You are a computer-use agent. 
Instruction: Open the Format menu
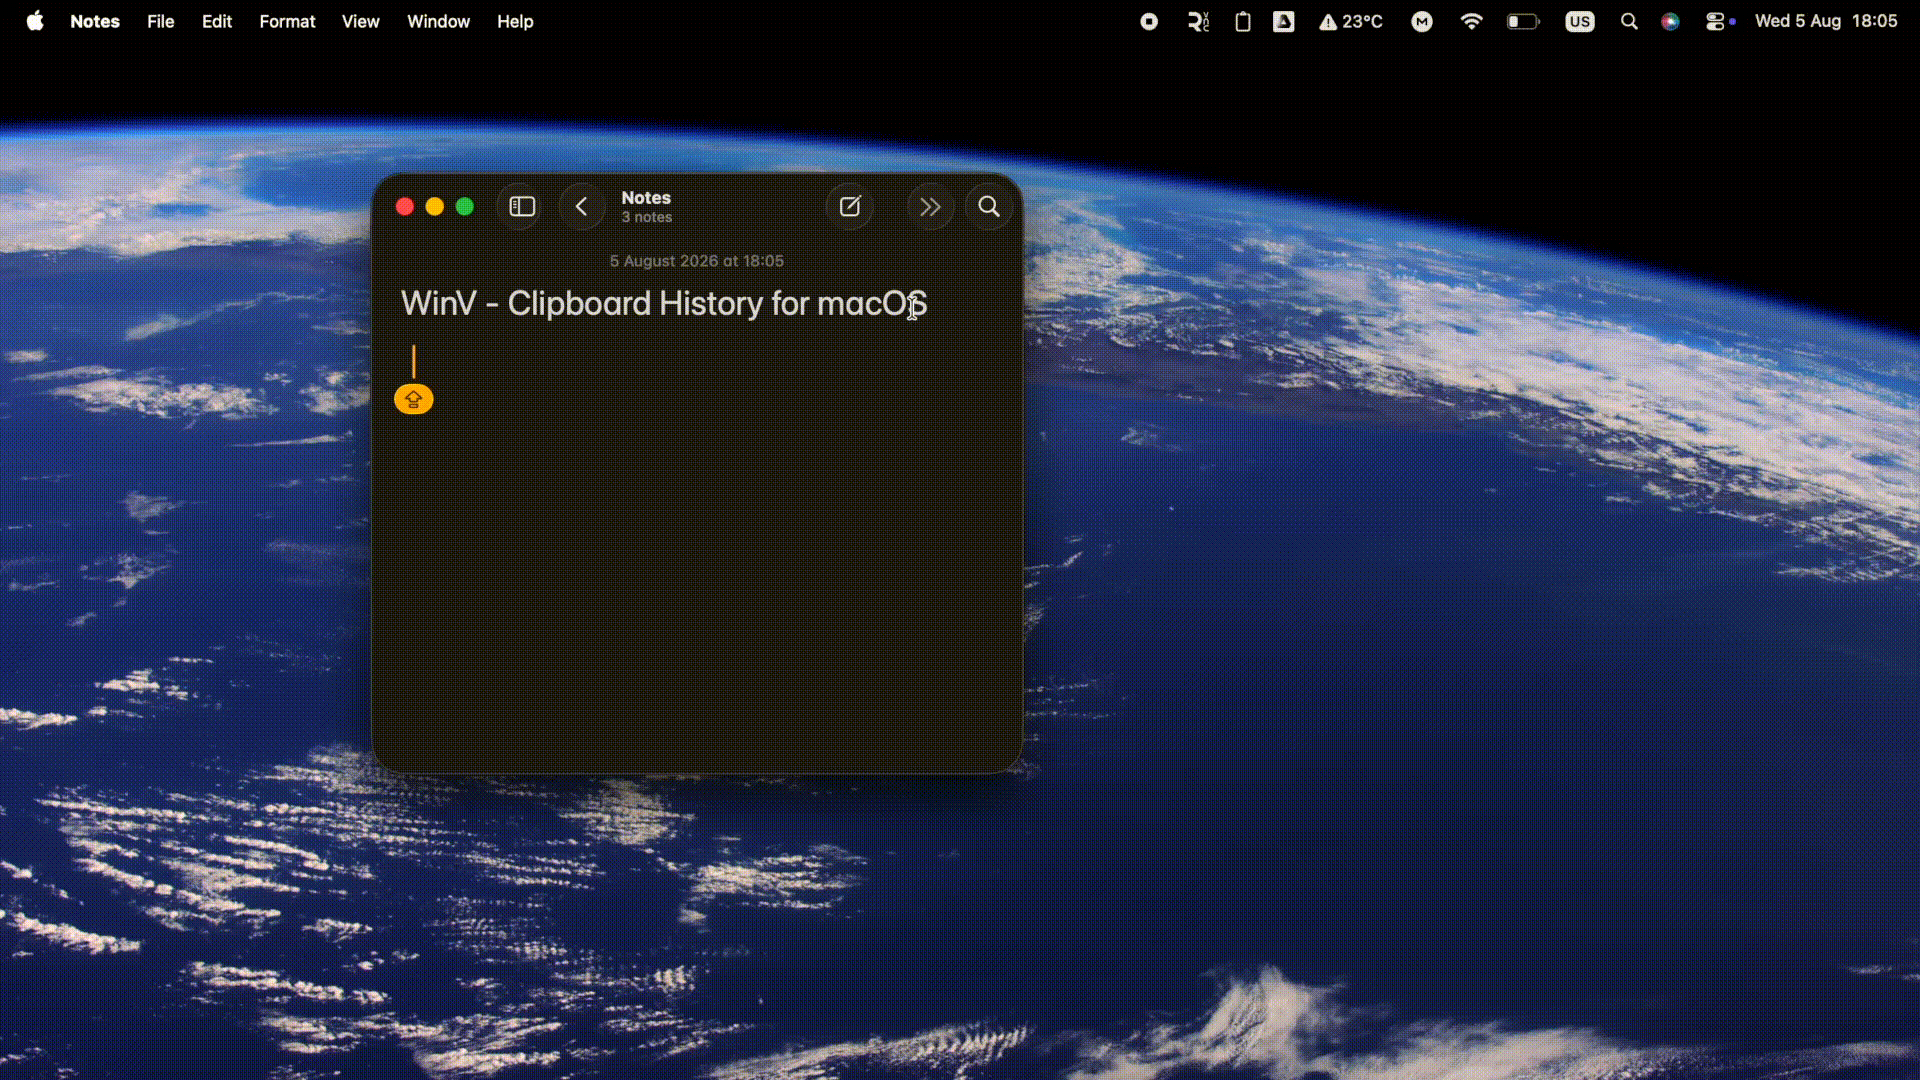[287, 21]
